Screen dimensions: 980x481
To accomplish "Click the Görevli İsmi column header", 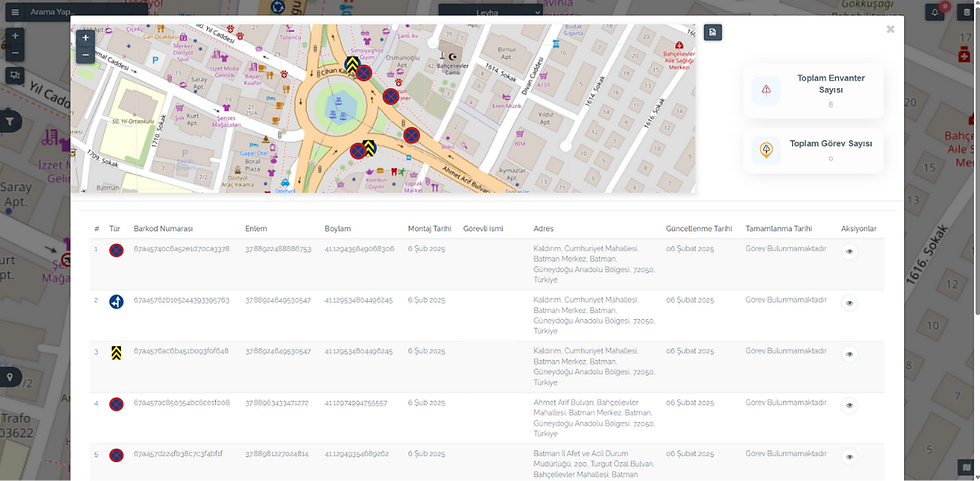I will (483, 229).
